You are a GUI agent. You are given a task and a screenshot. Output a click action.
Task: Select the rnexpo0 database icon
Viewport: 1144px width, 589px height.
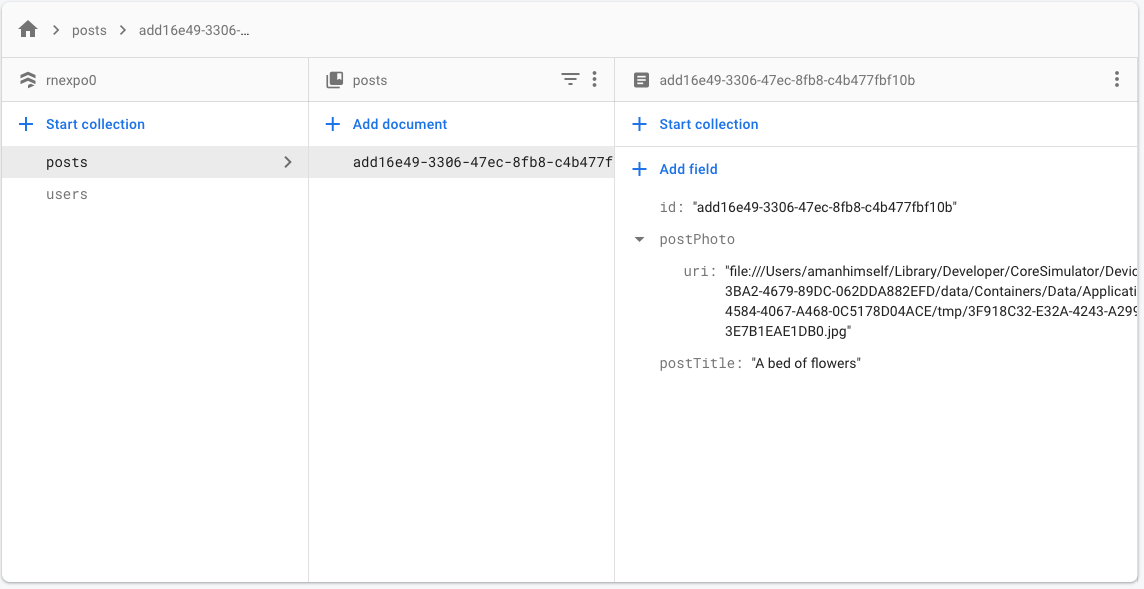[x=26, y=79]
